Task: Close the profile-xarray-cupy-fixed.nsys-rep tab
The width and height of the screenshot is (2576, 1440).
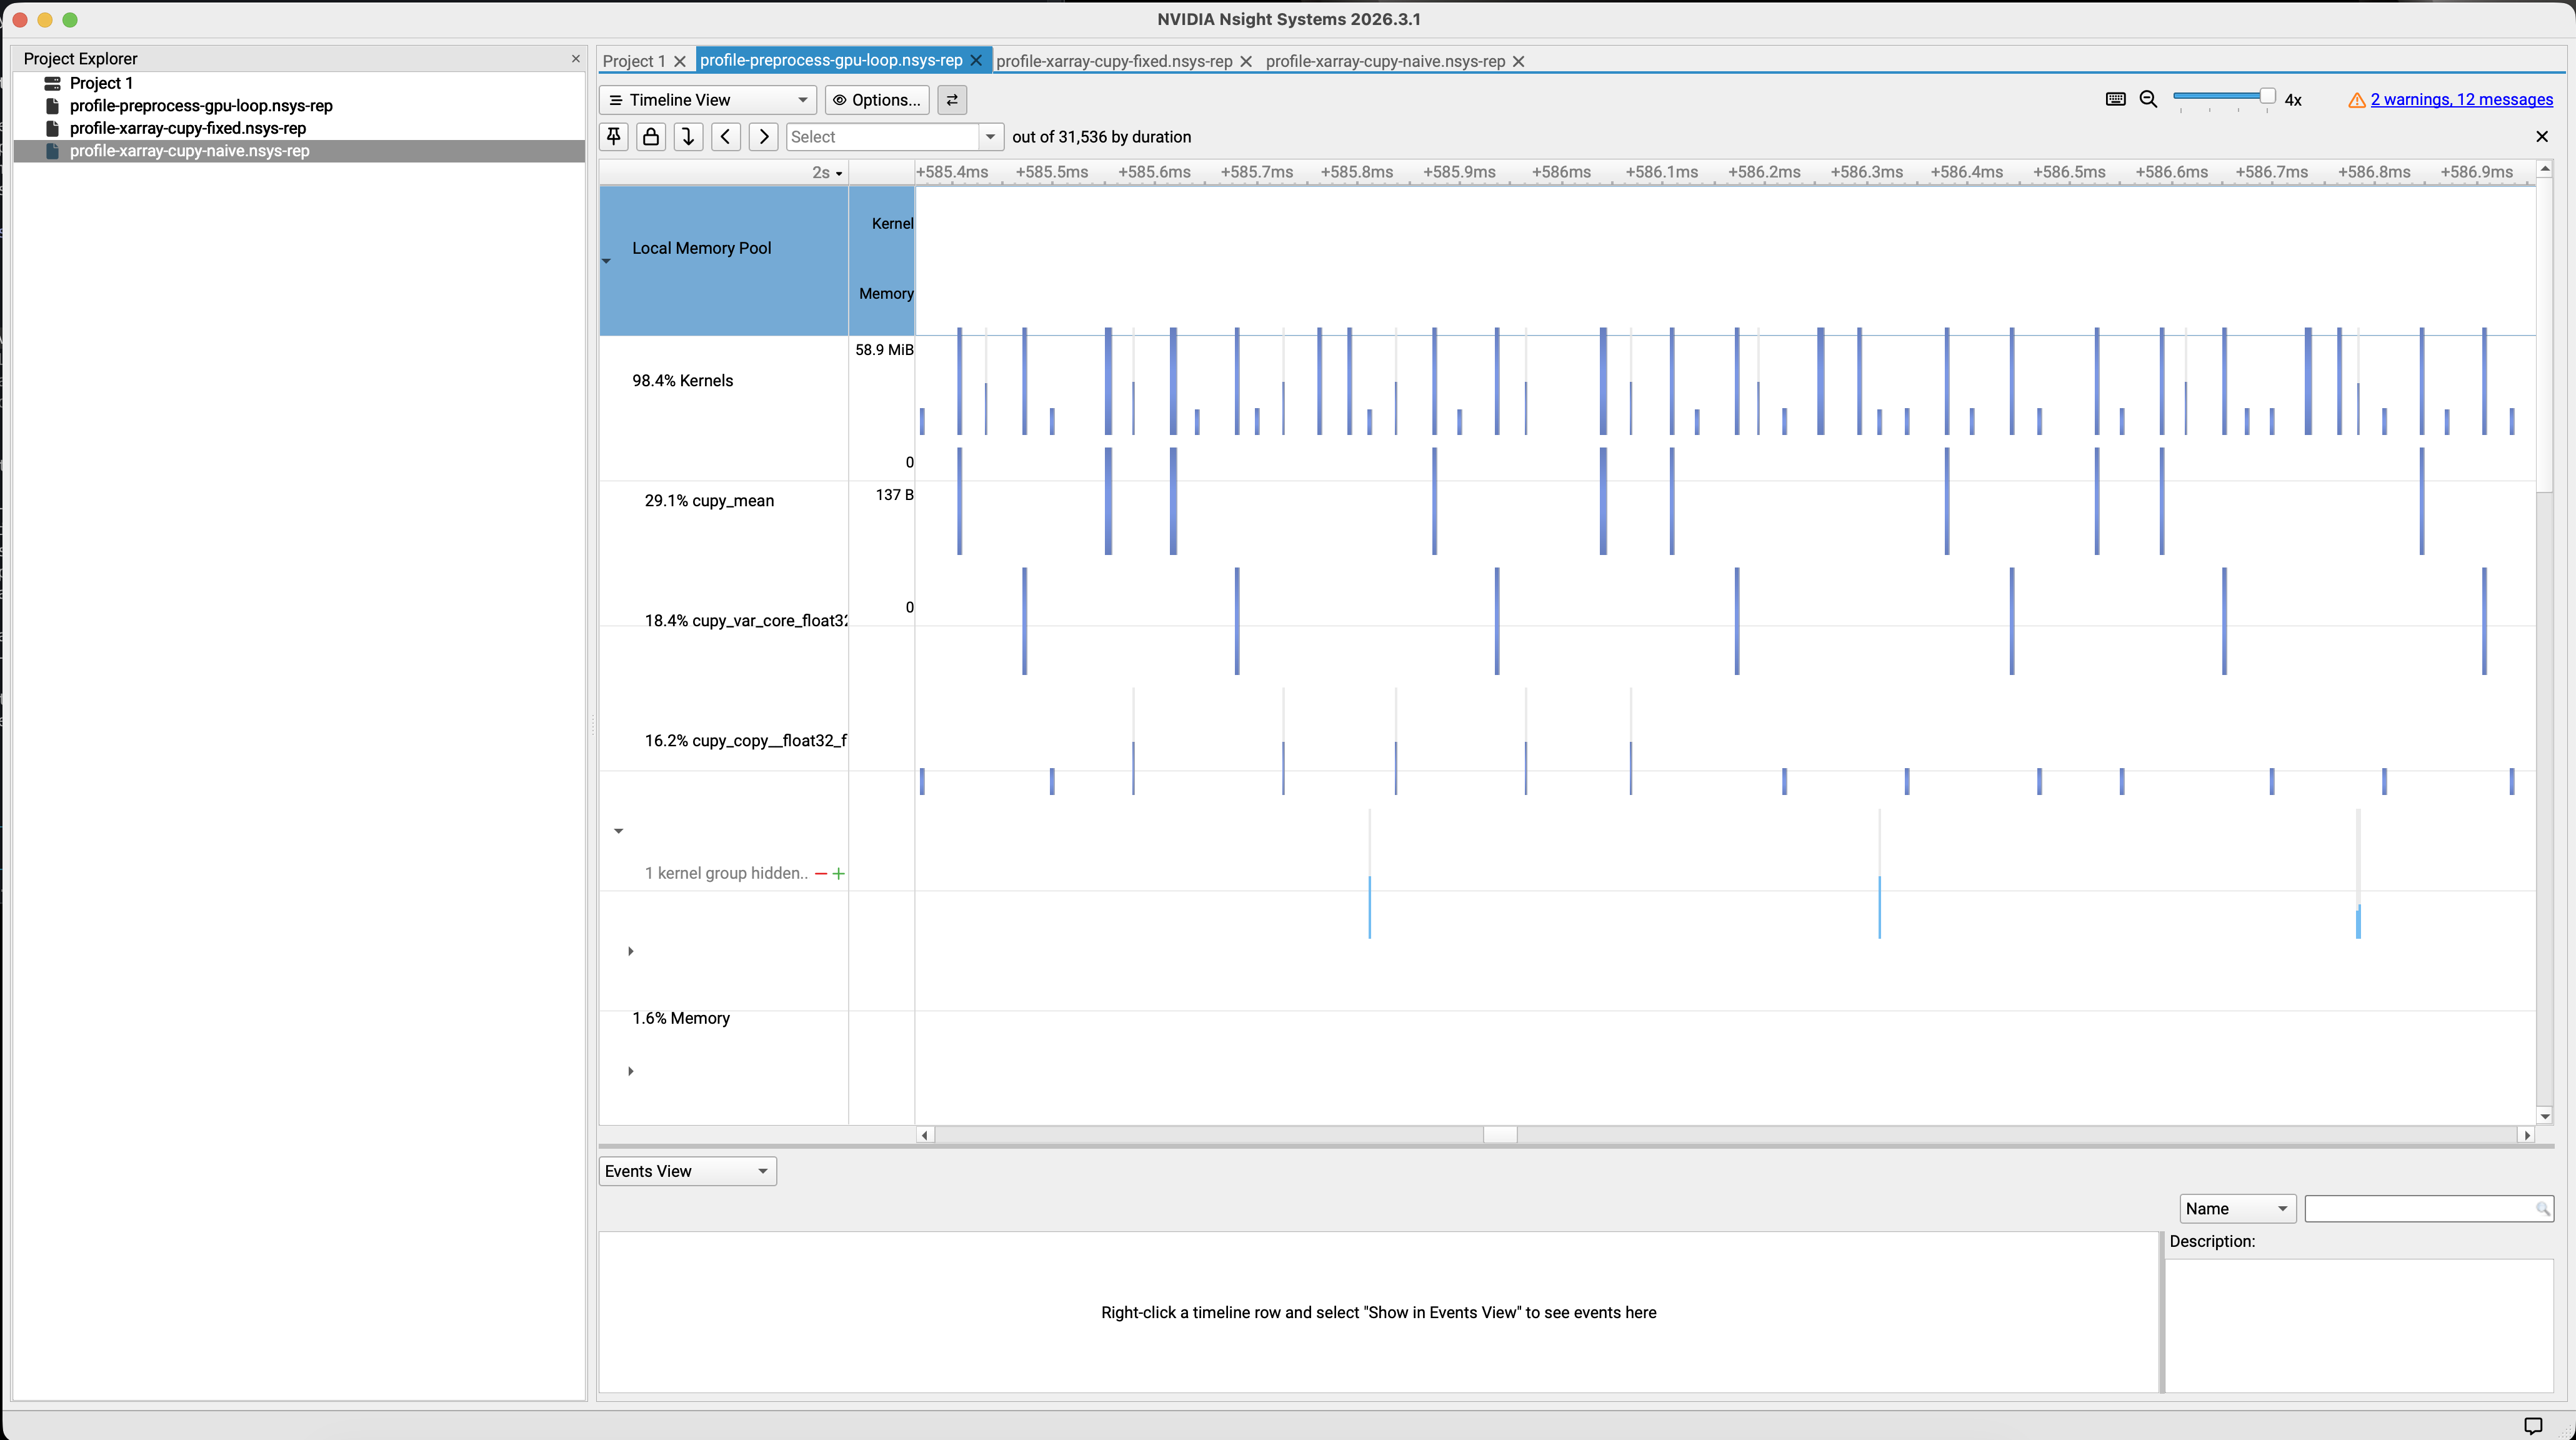Action: (x=1246, y=61)
